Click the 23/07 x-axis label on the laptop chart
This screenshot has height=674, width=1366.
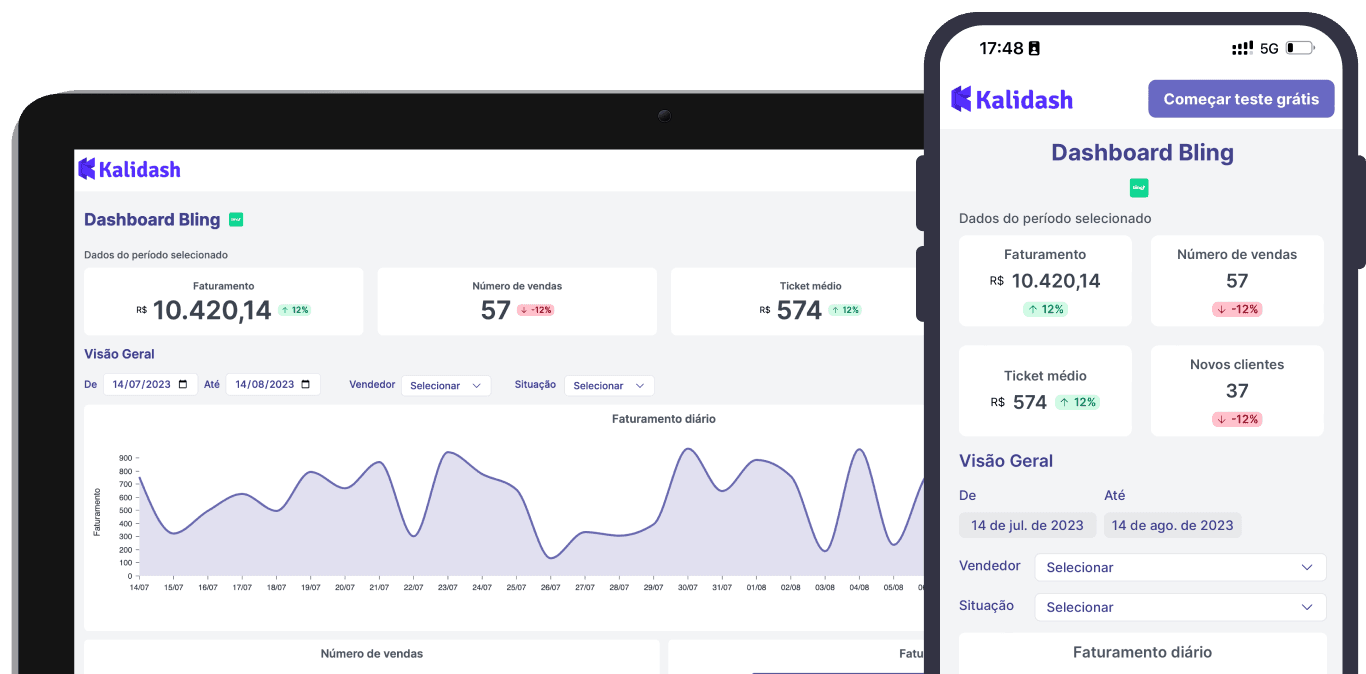pyautogui.click(x=447, y=587)
